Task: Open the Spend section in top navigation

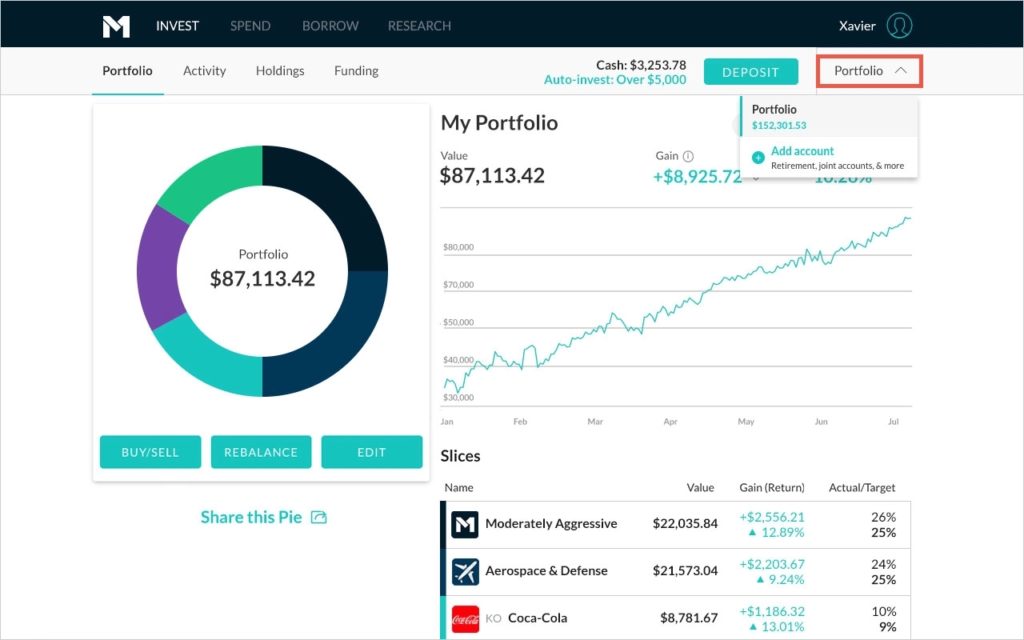Action: tap(250, 26)
